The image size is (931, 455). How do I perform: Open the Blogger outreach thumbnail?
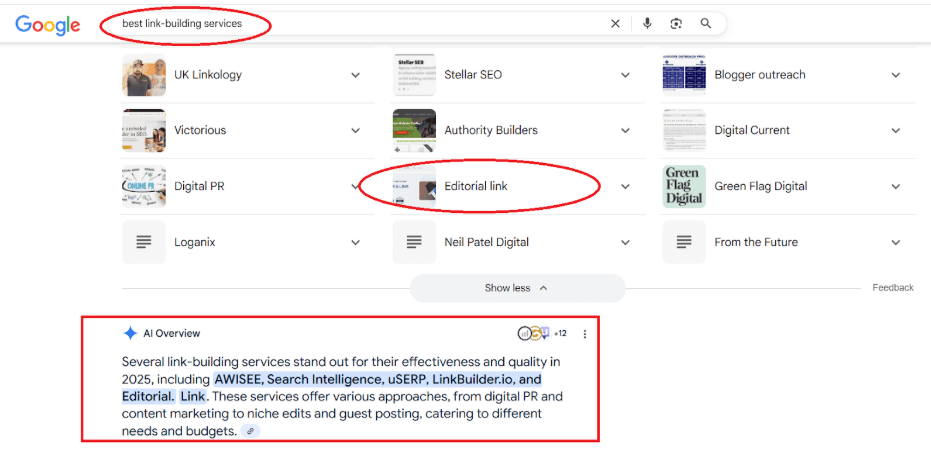[x=684, y=75]
